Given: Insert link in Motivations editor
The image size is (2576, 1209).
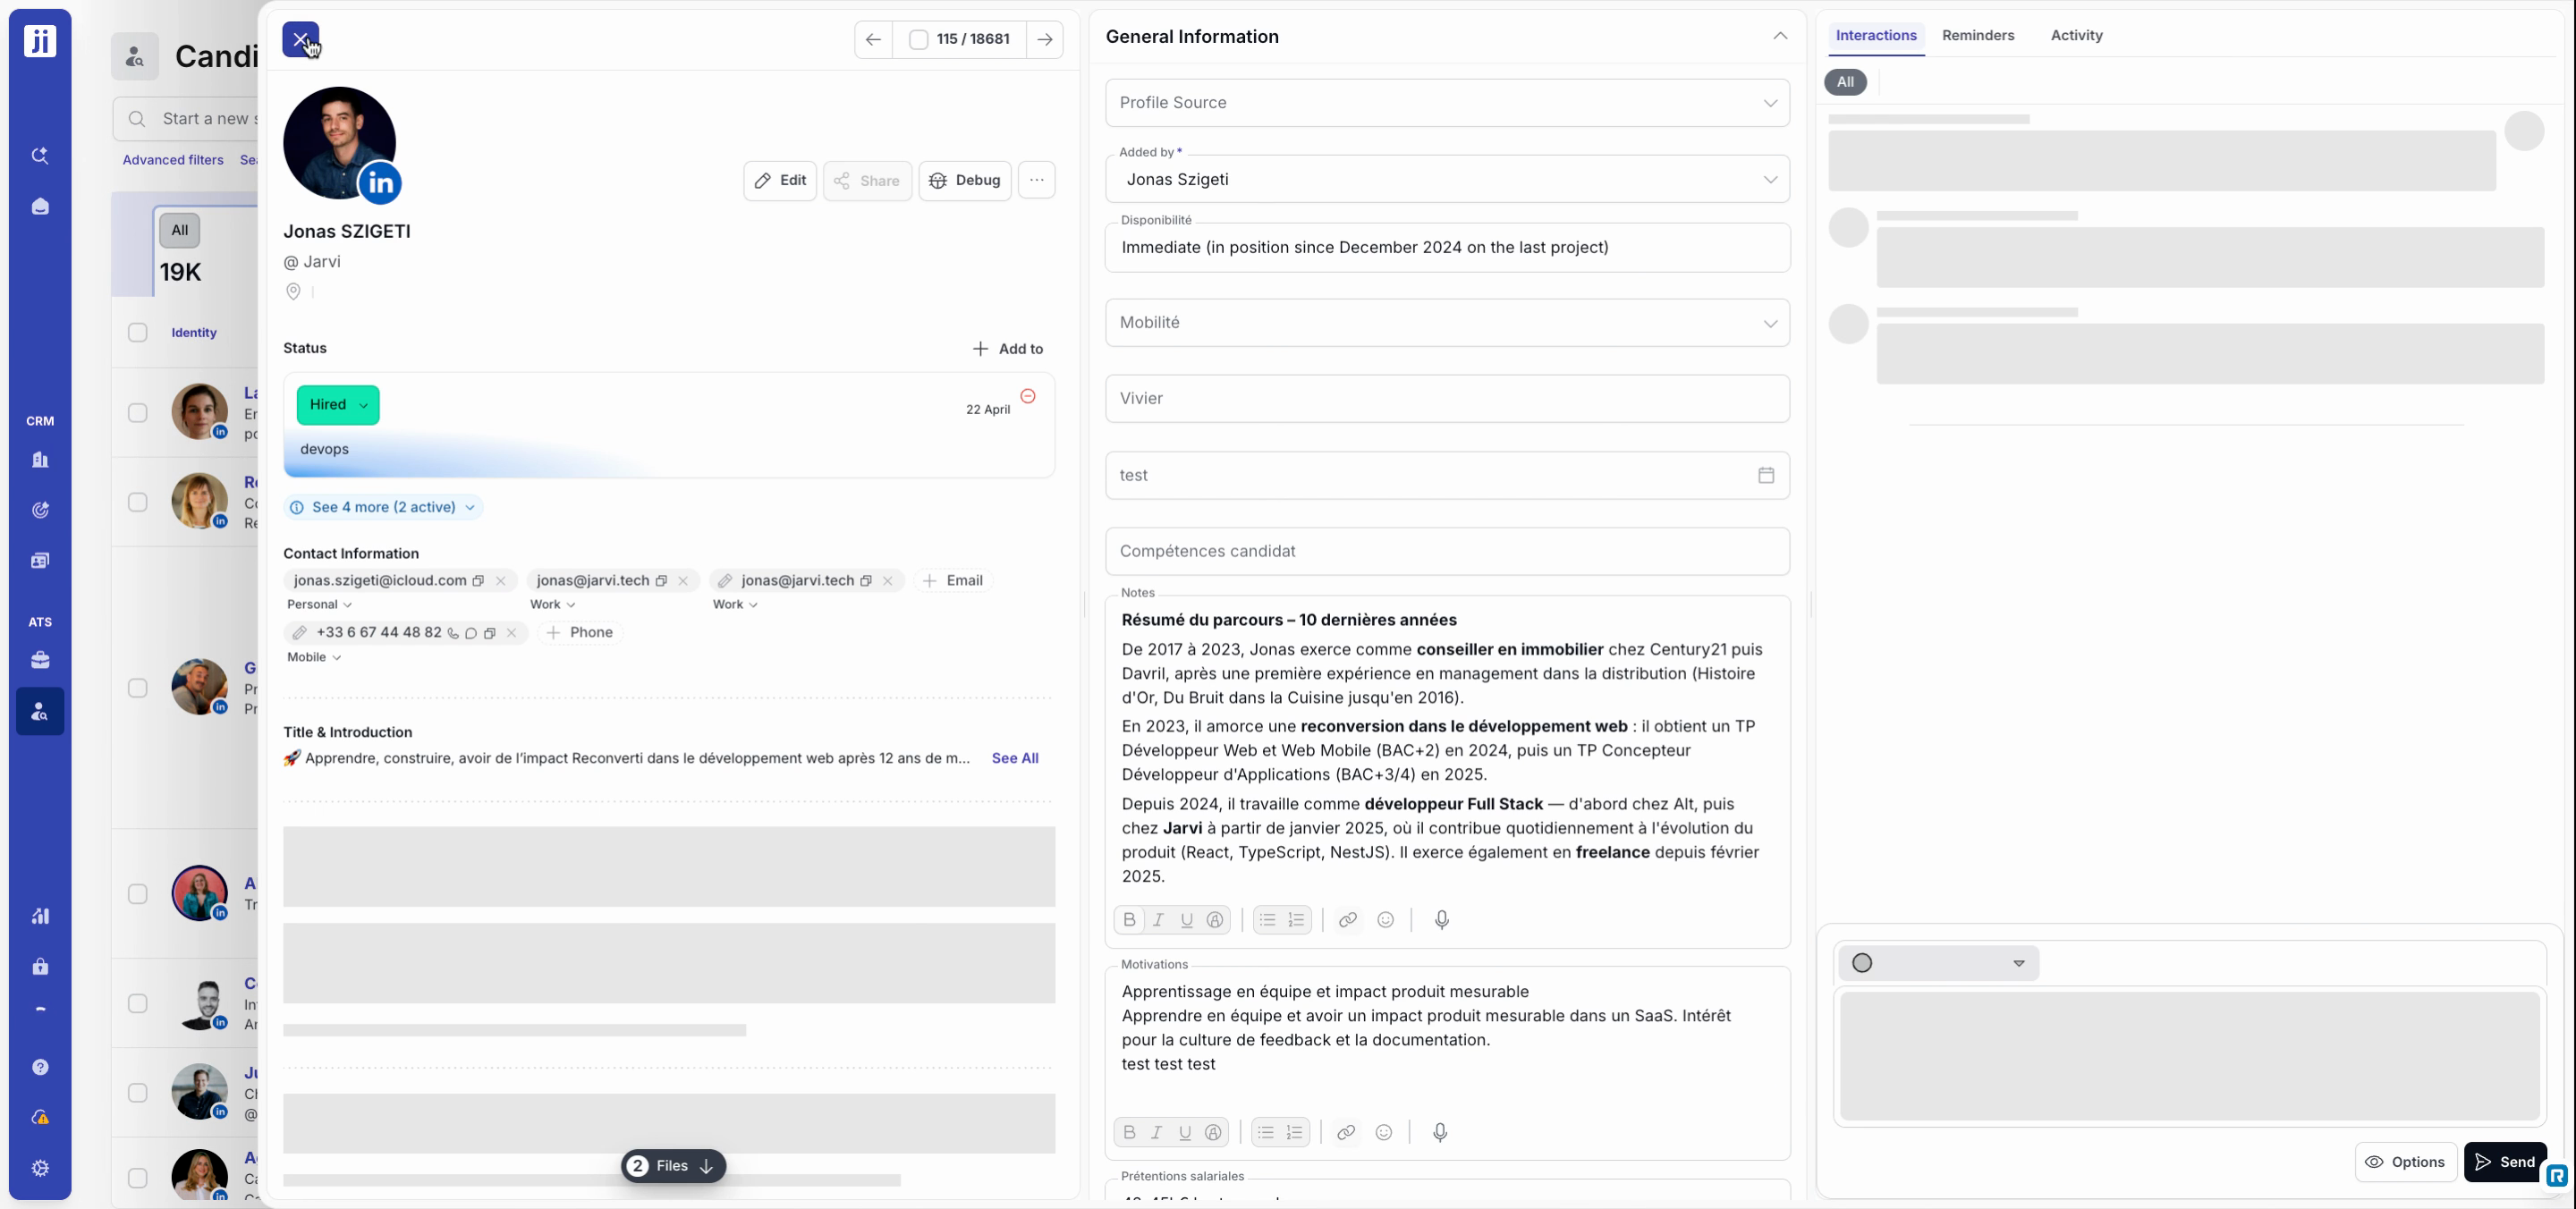Looking at the screenshot, I should point(1345,1132).
